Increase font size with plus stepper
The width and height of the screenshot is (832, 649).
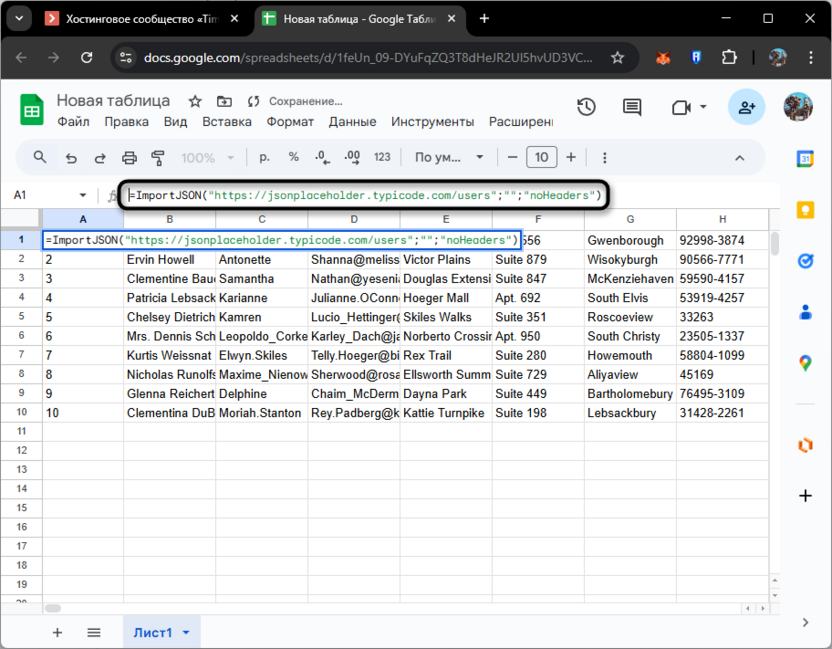point(571,158)
